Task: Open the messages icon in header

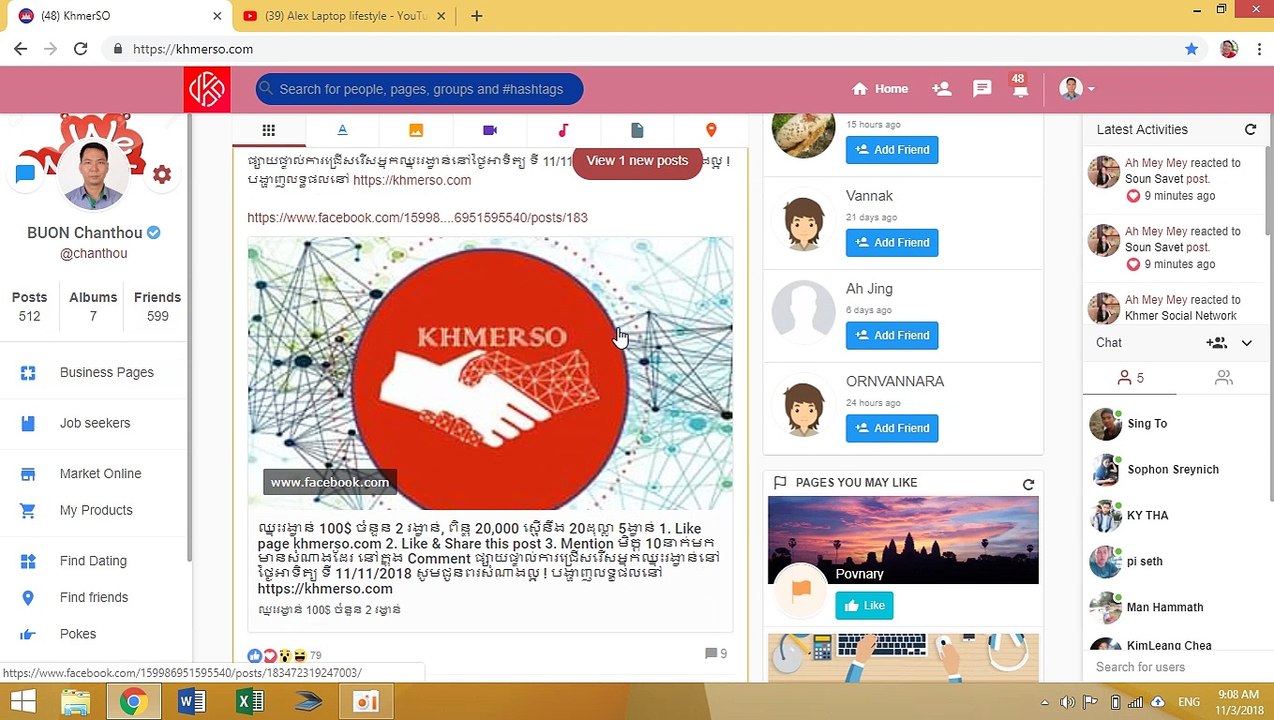Action: point(982,89)
